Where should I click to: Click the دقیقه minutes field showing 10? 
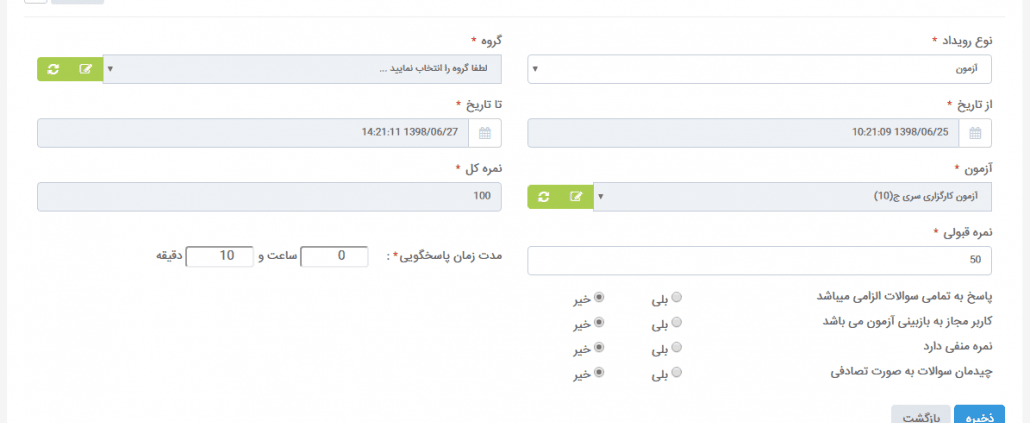tap(219, 257)
